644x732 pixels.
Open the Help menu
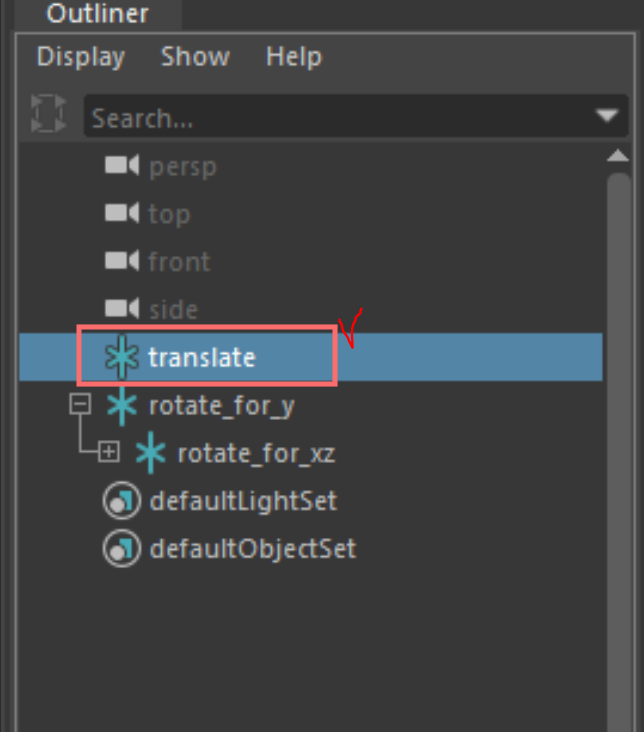pyautogui.click(x=294, y=57)
